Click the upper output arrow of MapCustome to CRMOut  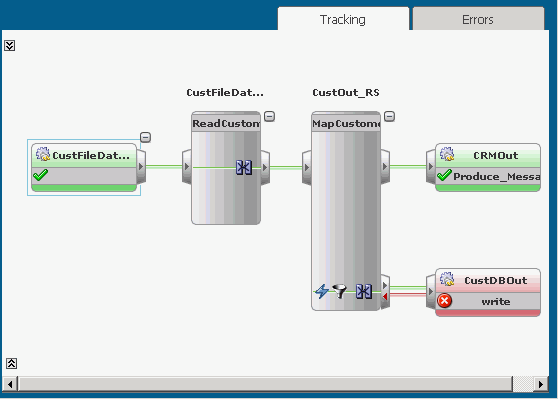pos(385,167)
